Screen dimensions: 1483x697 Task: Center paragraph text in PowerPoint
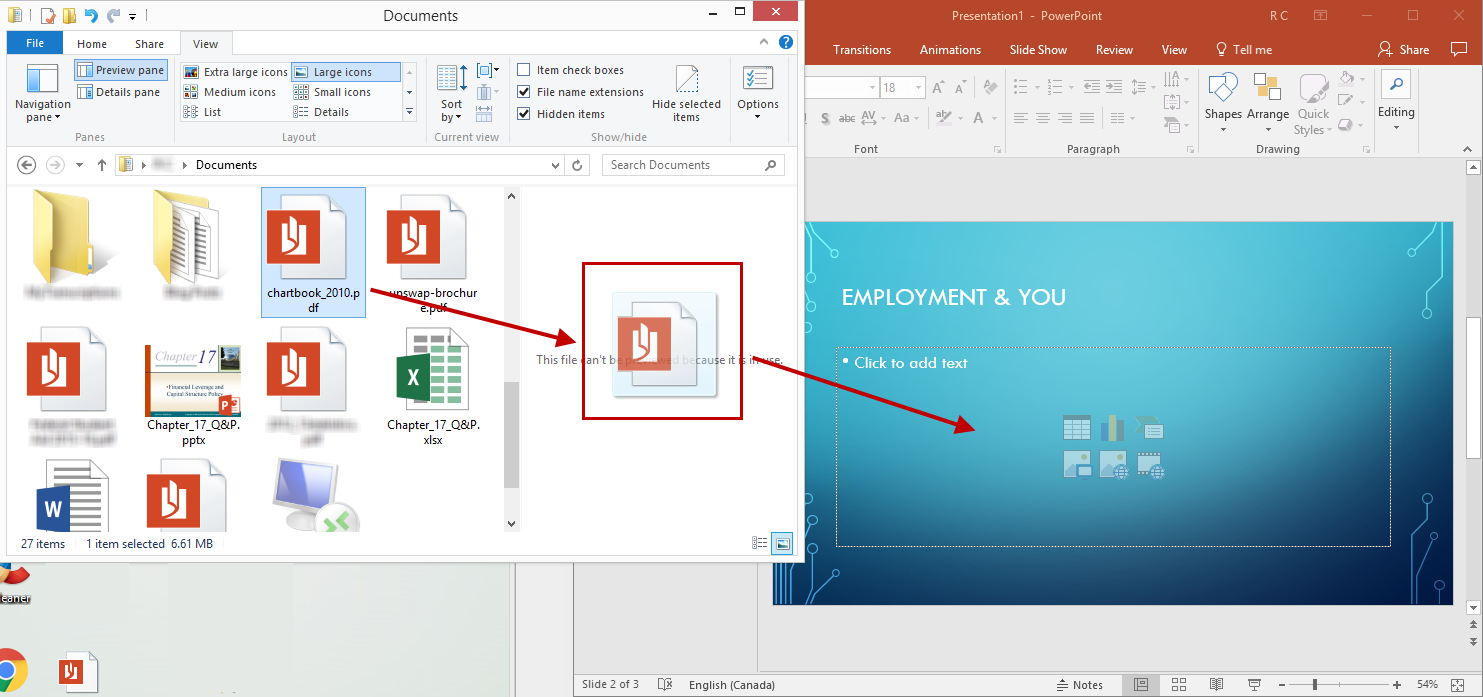click(1043, 118)
